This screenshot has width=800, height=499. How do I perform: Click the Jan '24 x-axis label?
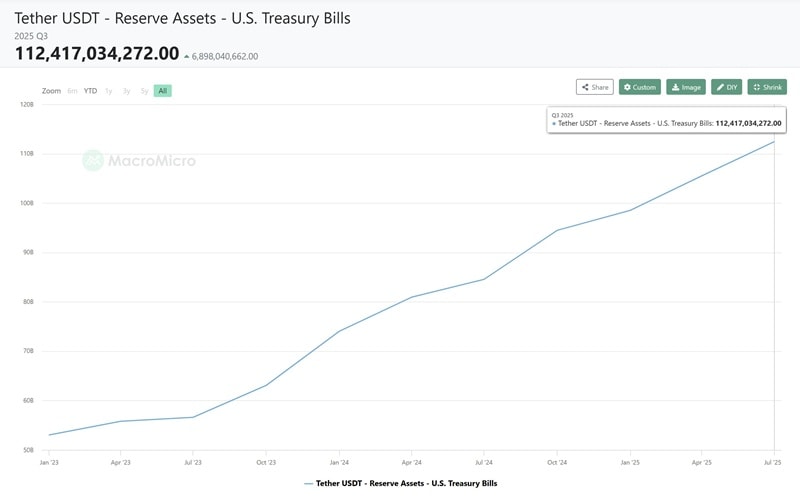[340, 463]
